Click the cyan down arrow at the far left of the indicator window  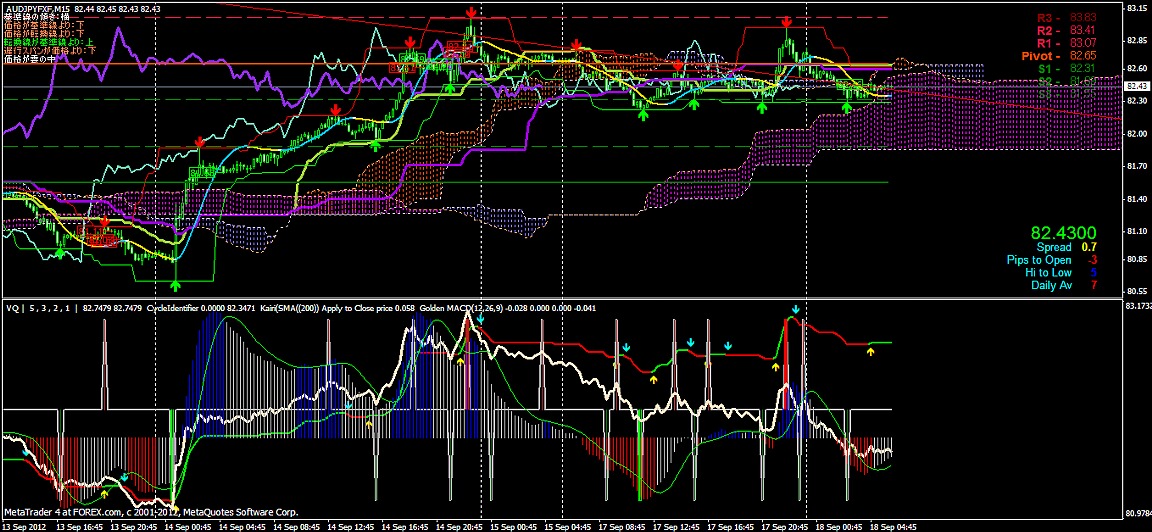[x=26, y=451]
